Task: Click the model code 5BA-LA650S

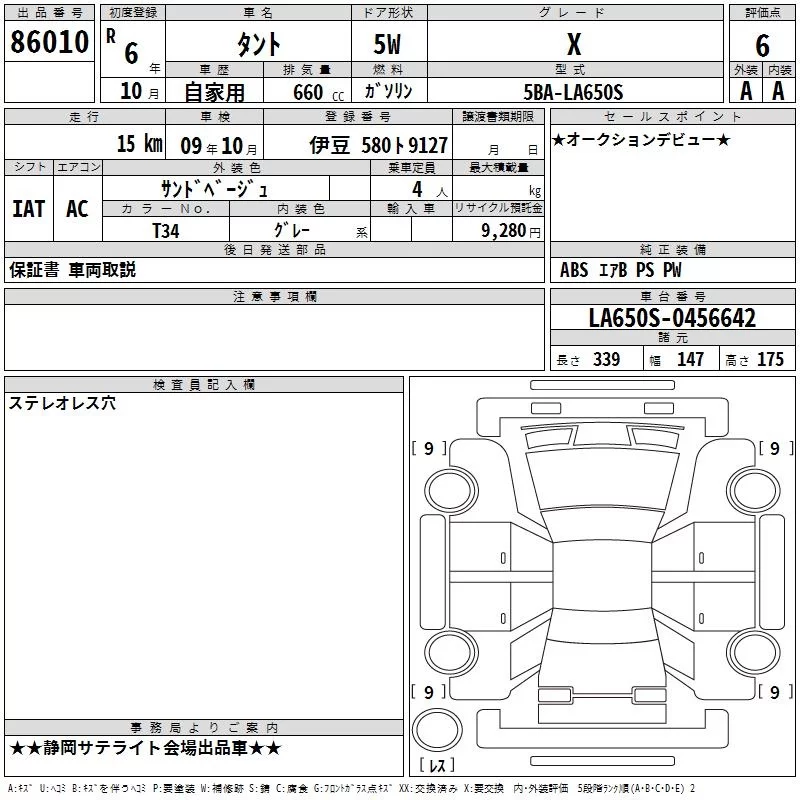Action: coord(574,92)
